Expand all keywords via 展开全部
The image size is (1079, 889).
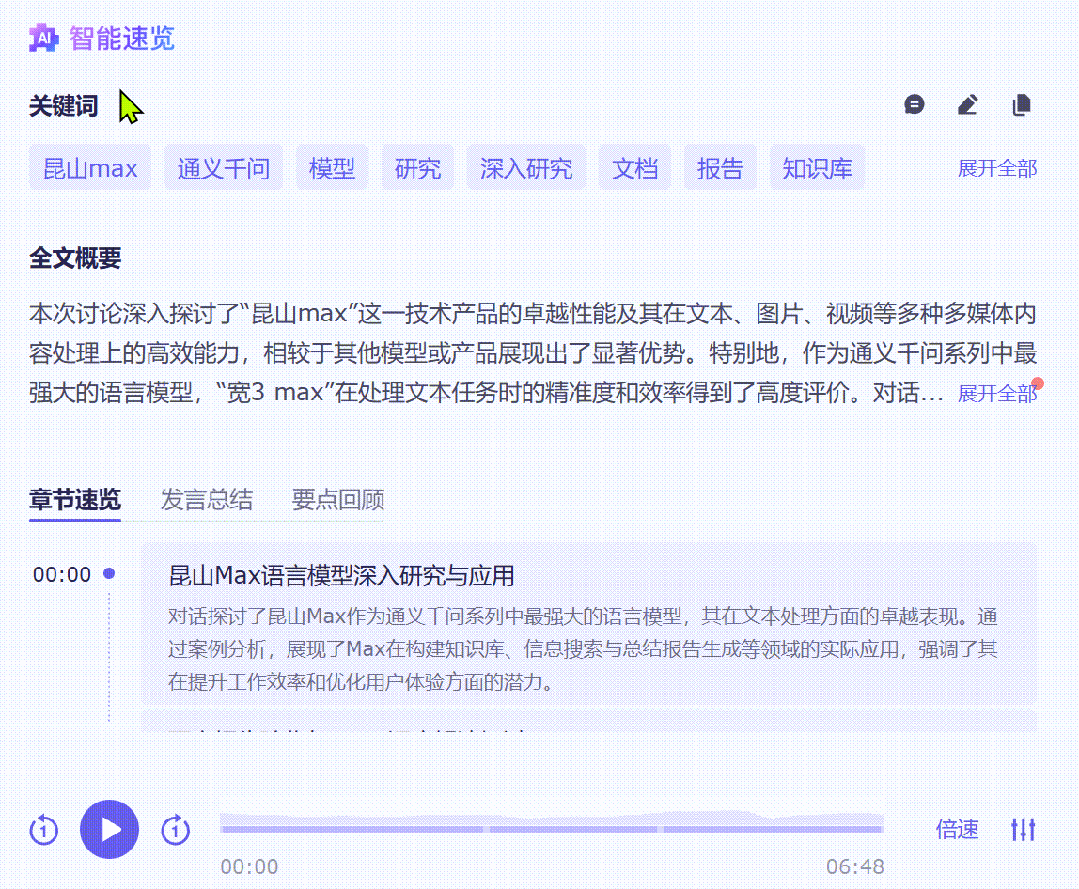(996, 169)
